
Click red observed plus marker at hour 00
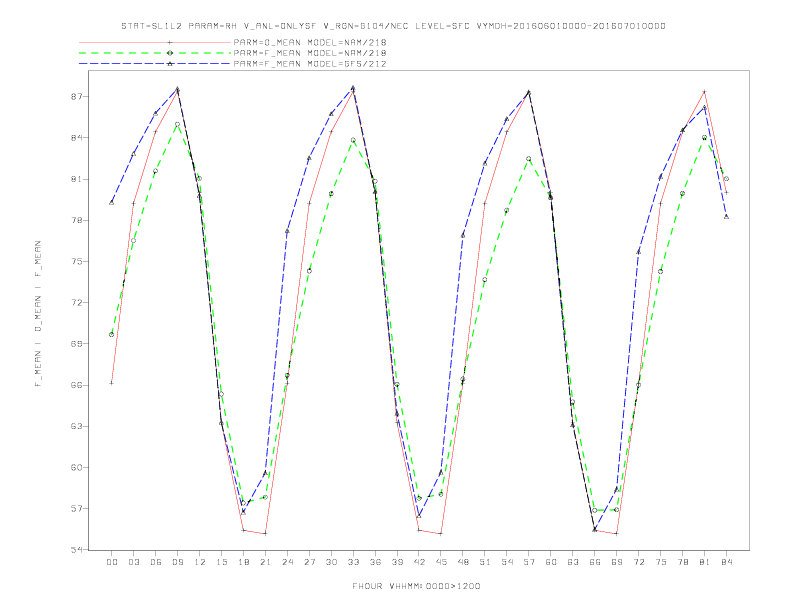tap(112, 383)
